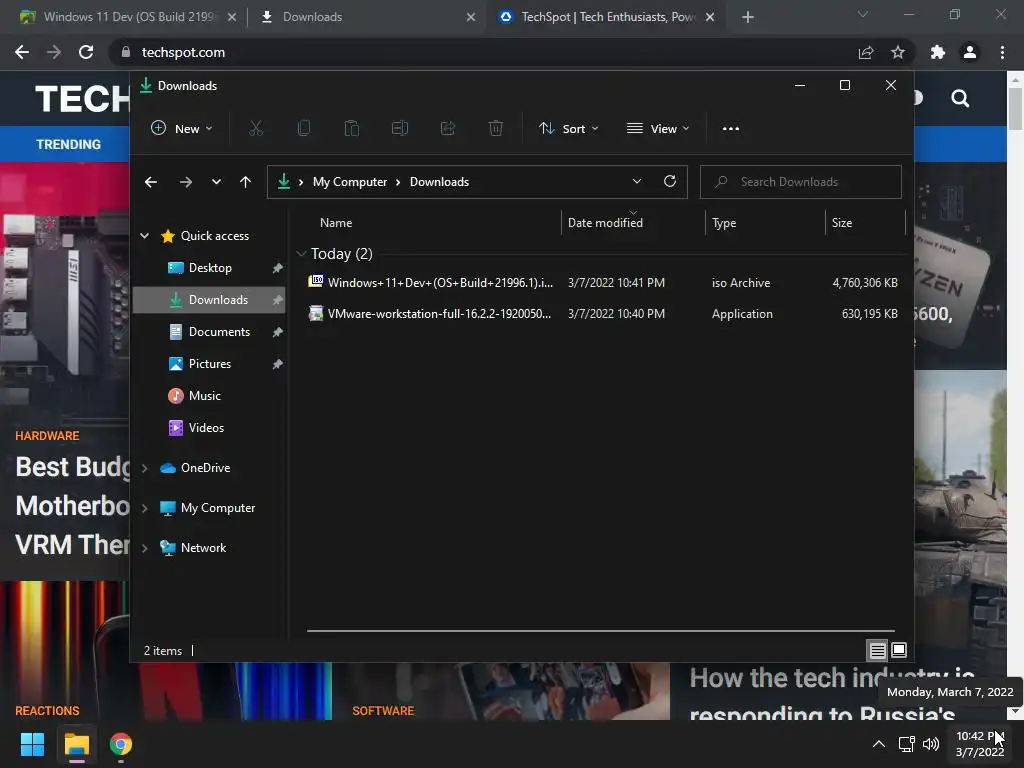Refresh the Downloads folder listing
This screenshot has height=768, width=1024.
(x=669, y=182)
